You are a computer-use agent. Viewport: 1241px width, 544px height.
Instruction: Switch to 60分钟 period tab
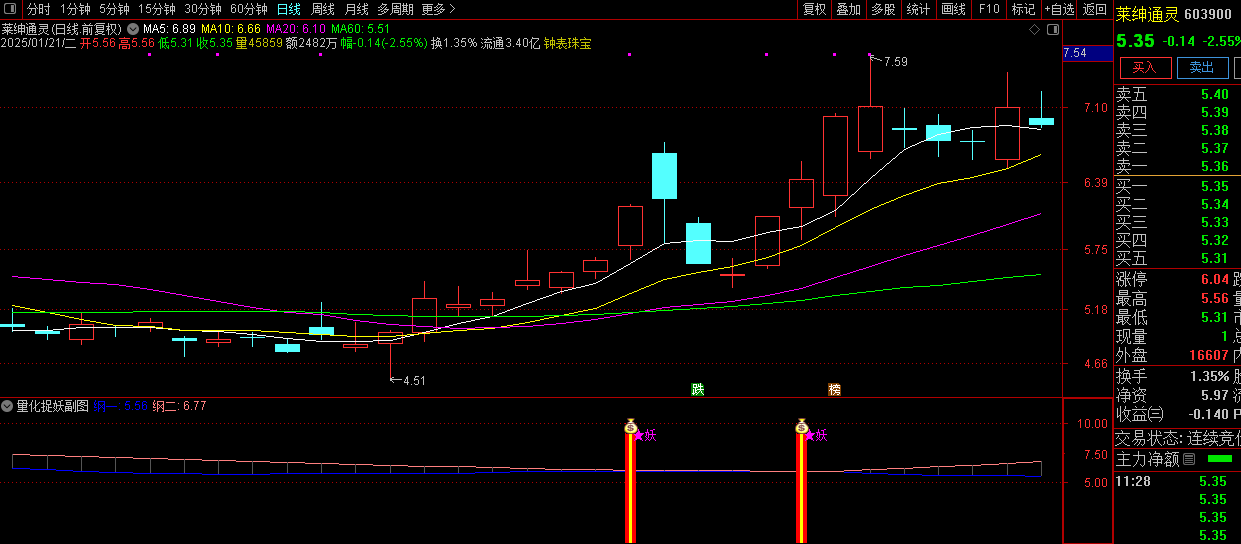point(249,9)
